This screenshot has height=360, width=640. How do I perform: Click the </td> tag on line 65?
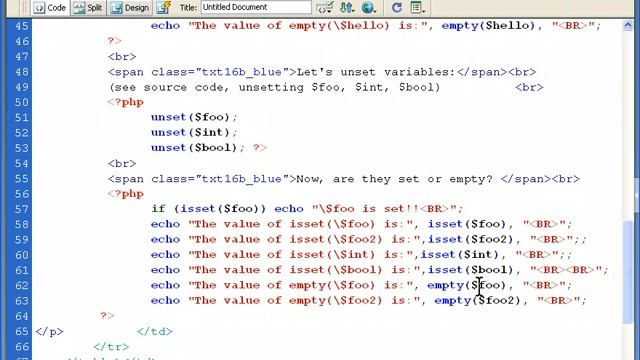tap(155, 331)
